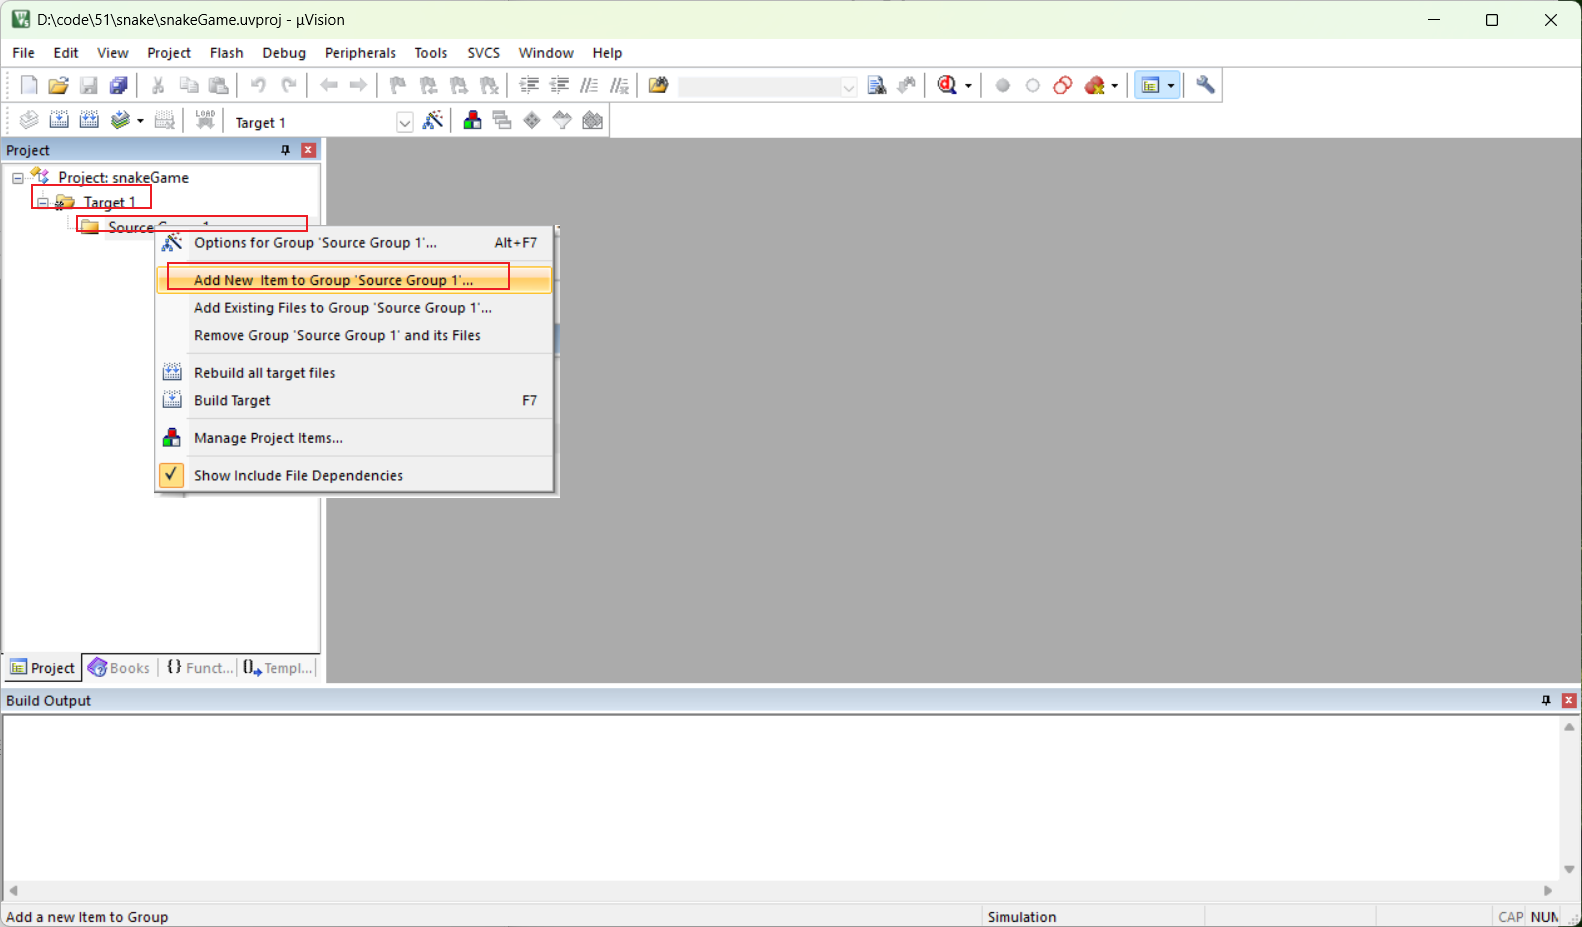Select Project: snakeGame tree item
The width and height of the screenshot is (1582, 927).
coord(123,178)
